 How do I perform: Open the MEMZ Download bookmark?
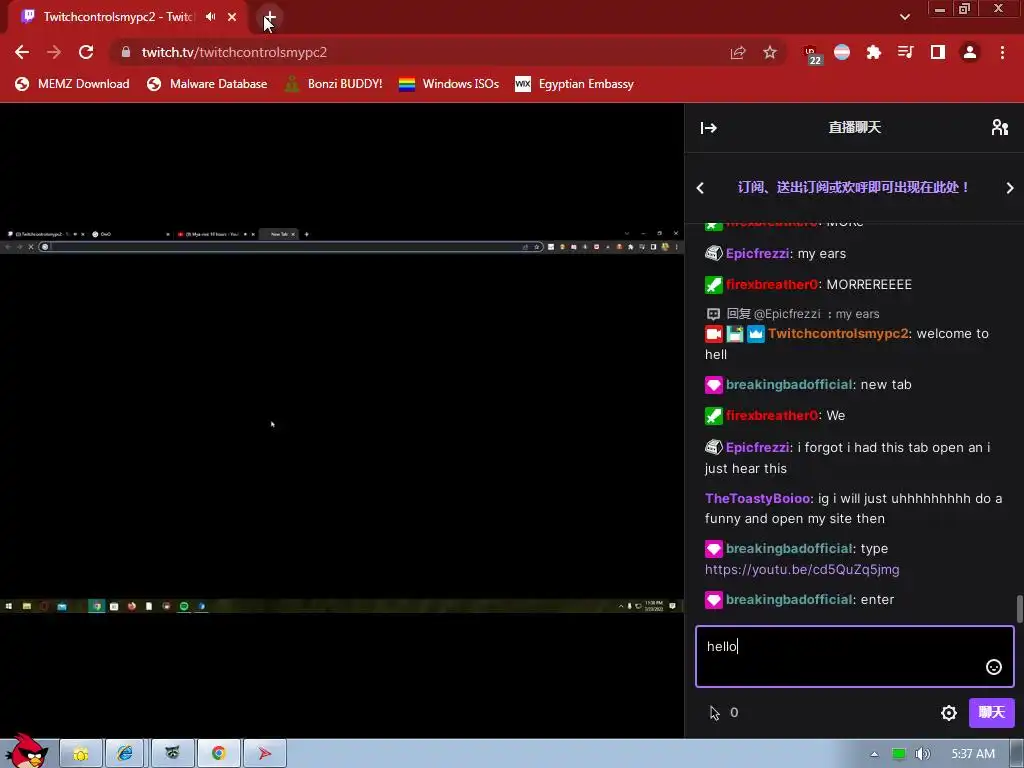coord(72,84)
